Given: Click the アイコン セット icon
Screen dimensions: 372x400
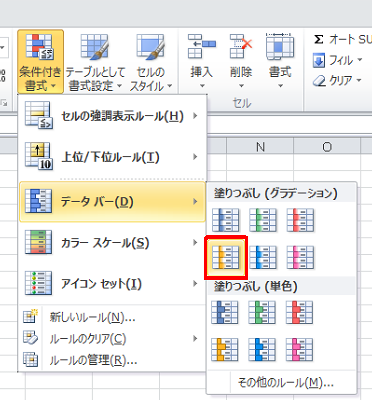Looking at the screenshot, I should tap(39, 283).
